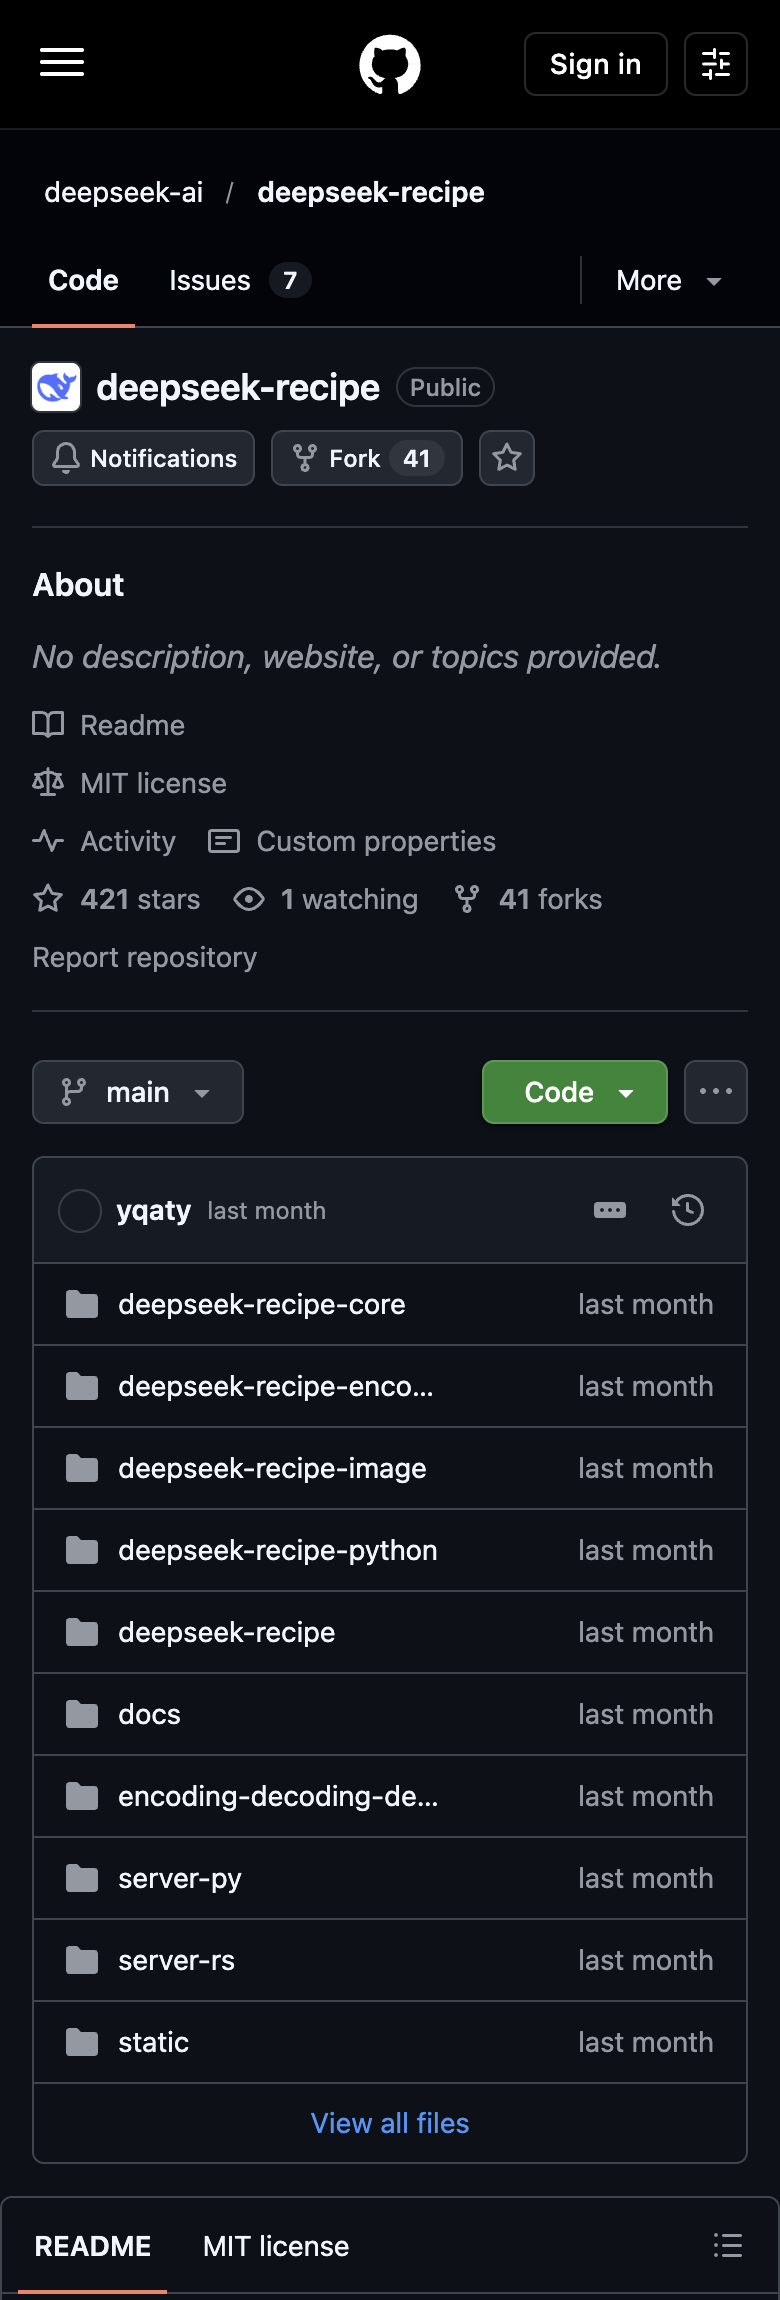This screenshot has height=2300, width=780.
Task: Click the Public badge label
Action: (x=446, y=387)
